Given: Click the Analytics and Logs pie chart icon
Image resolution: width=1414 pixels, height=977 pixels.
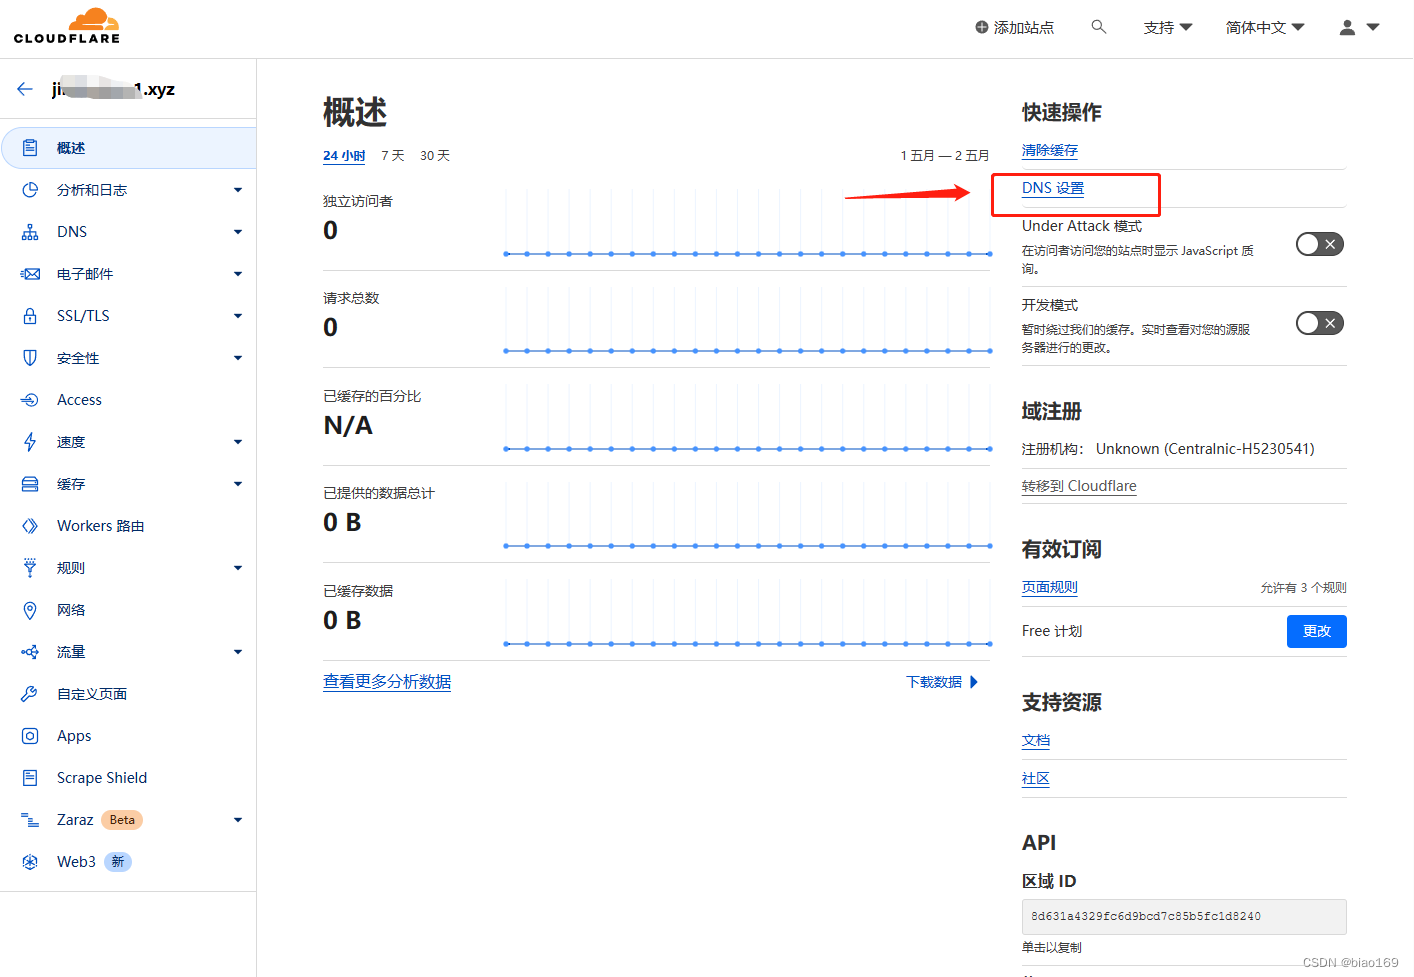Looking at the screenshot, I should (x=30, y=190).
